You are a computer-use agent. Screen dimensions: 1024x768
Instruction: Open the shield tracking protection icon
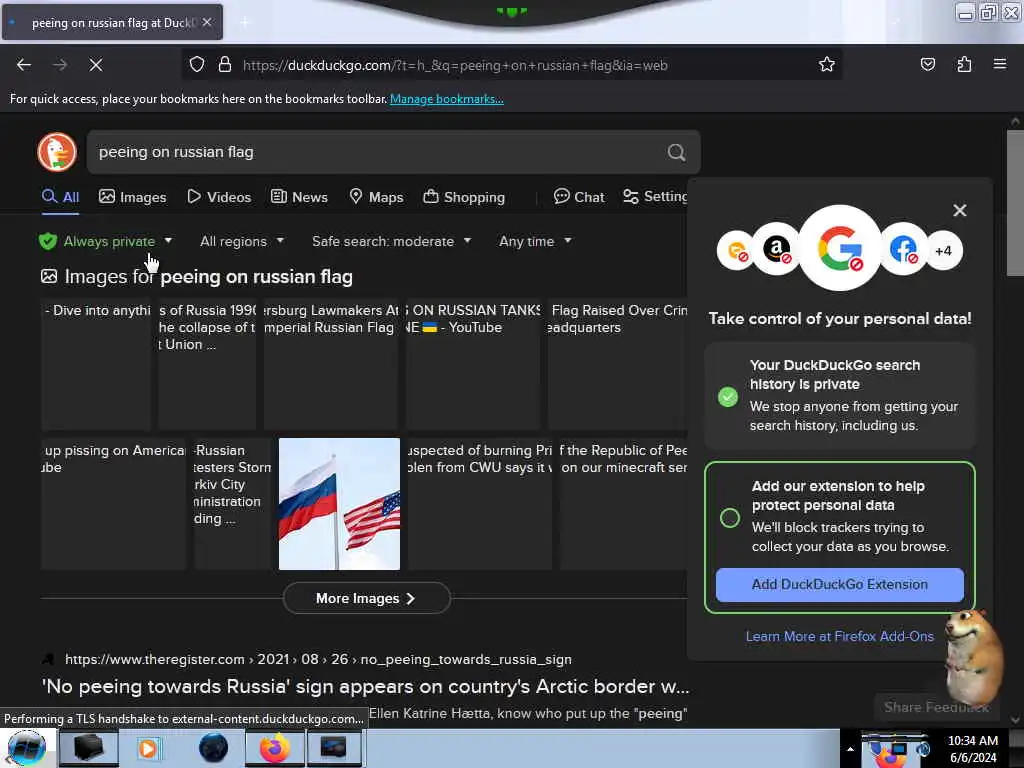[197, 65]
